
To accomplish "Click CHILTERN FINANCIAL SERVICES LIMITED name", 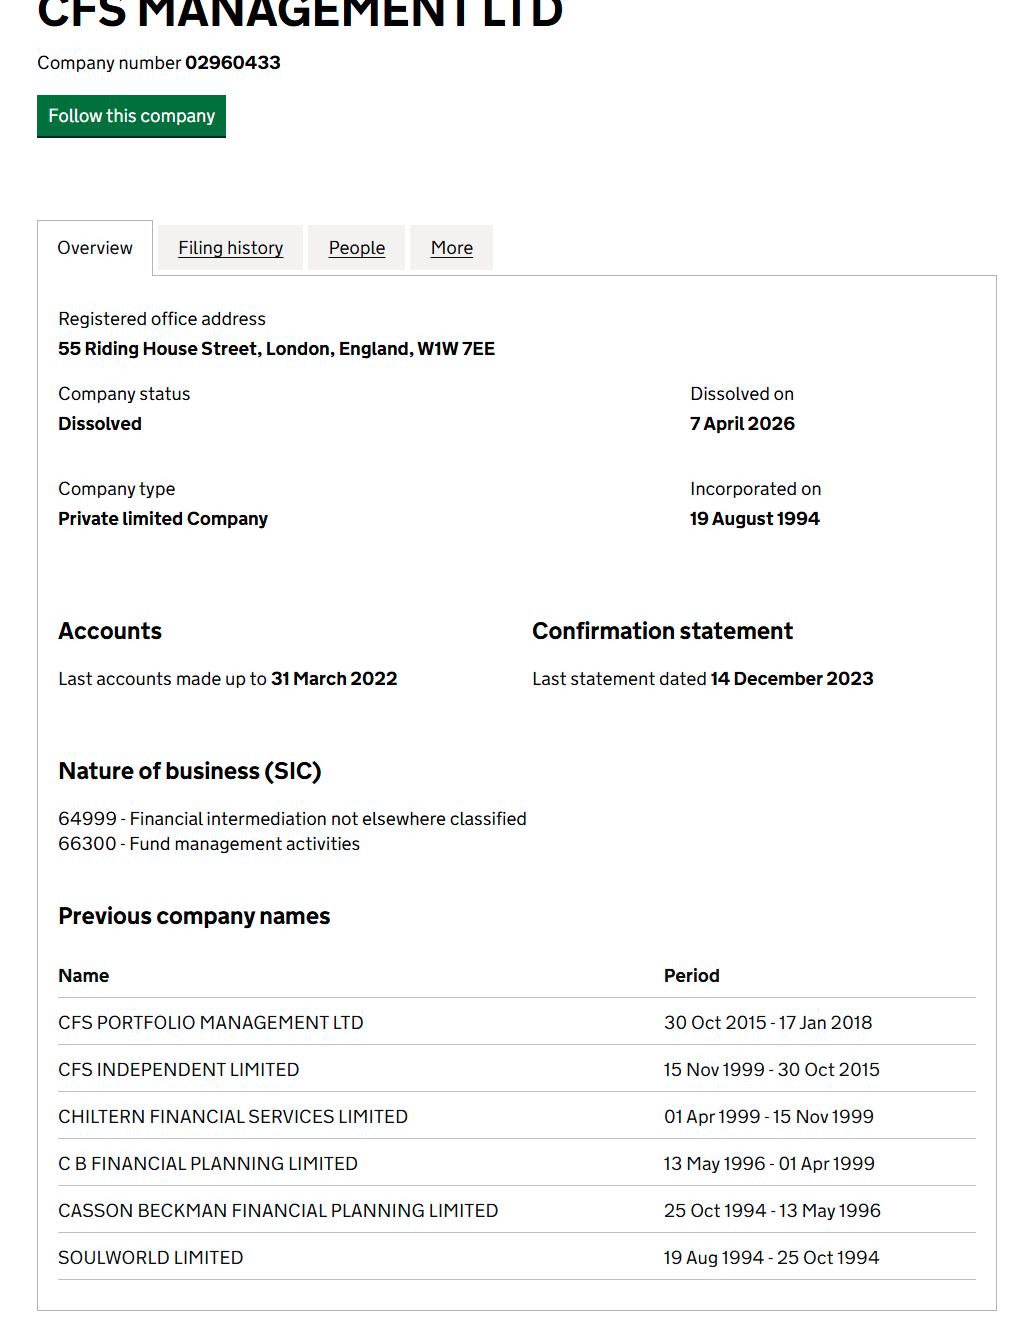I will pyautogui.click(x=233, y=1117).
